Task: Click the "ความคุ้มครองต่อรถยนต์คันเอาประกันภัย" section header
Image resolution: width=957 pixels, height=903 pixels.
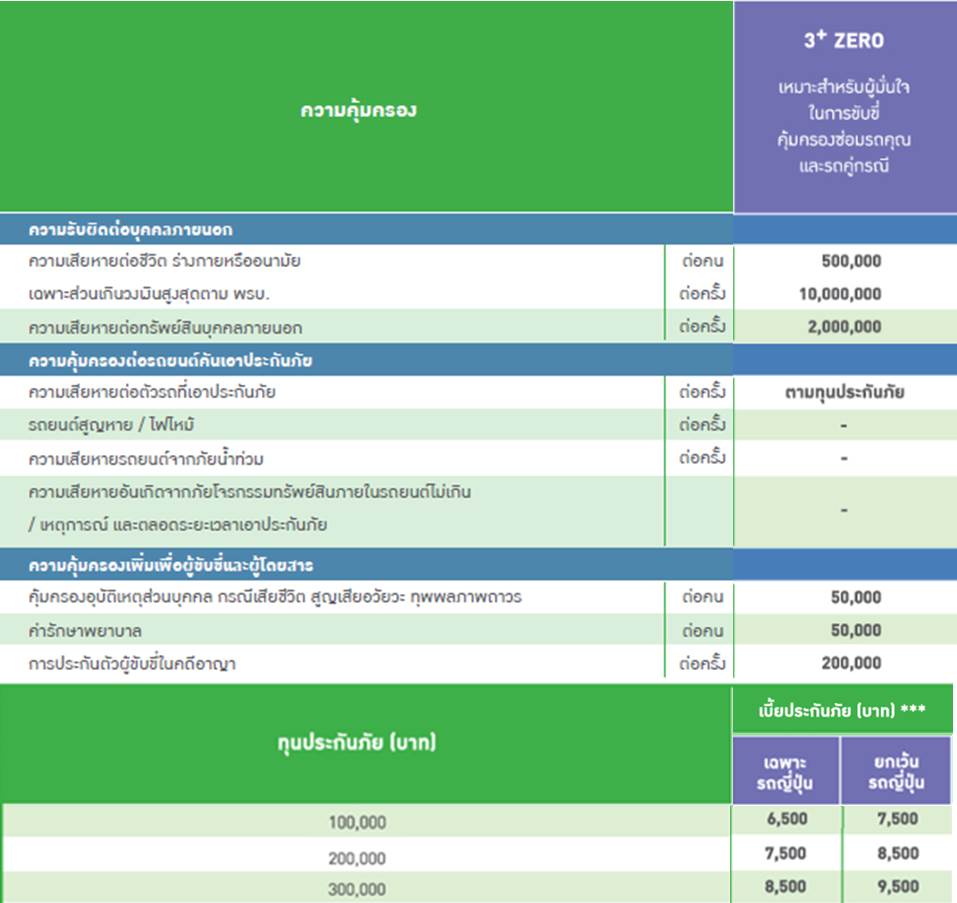Action: point(171,360)
